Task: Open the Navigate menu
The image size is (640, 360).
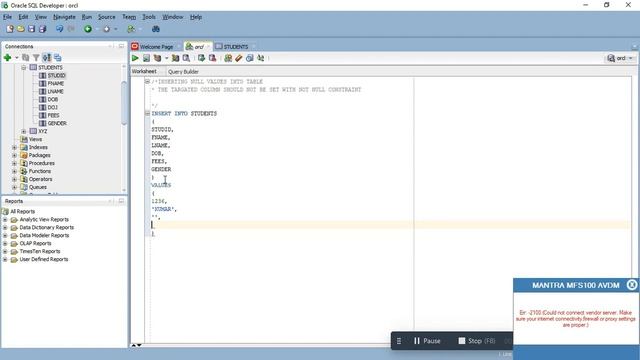Action: (64, 17)
